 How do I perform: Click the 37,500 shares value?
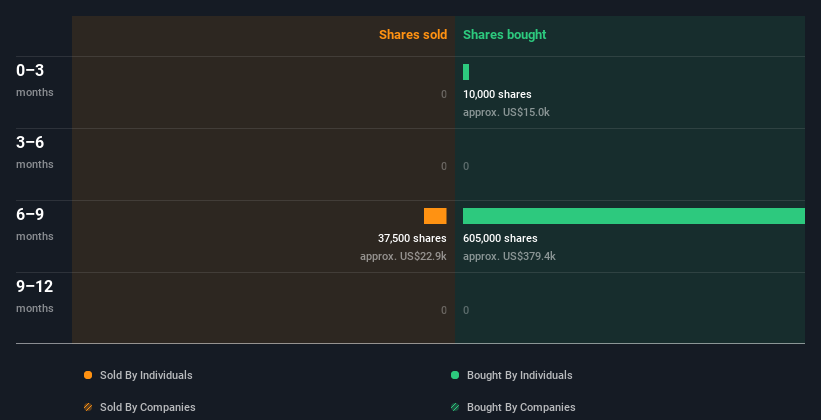412,238
